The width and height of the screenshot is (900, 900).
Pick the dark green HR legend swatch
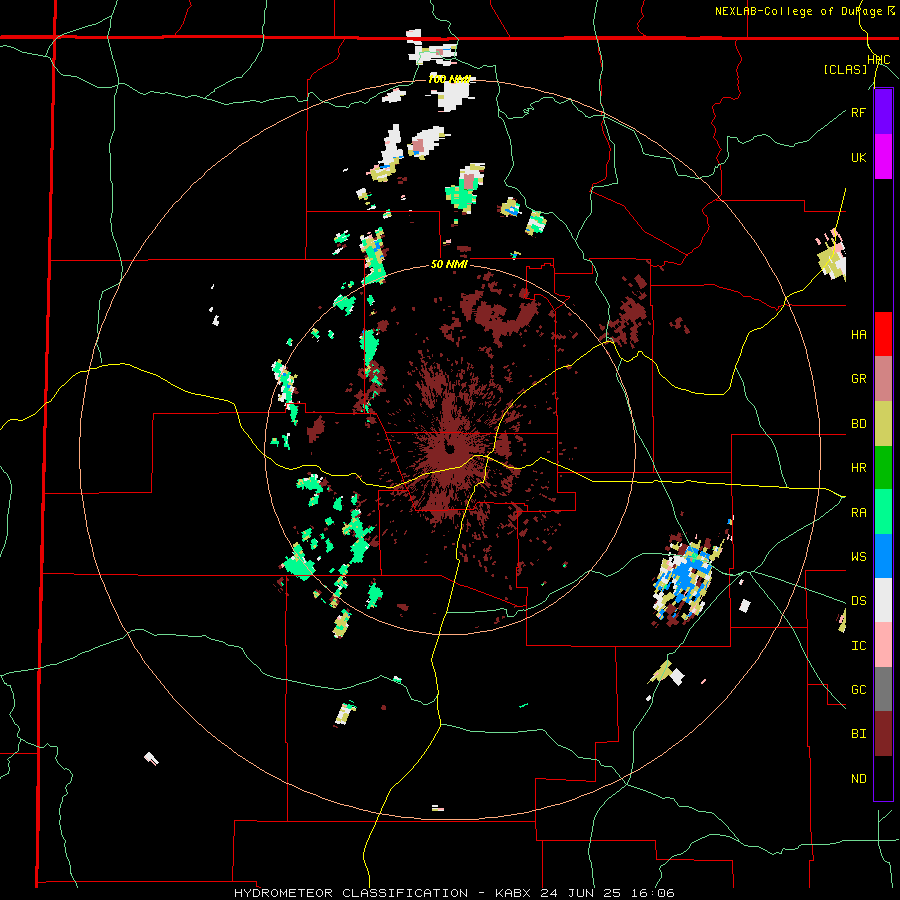point(883,468)
